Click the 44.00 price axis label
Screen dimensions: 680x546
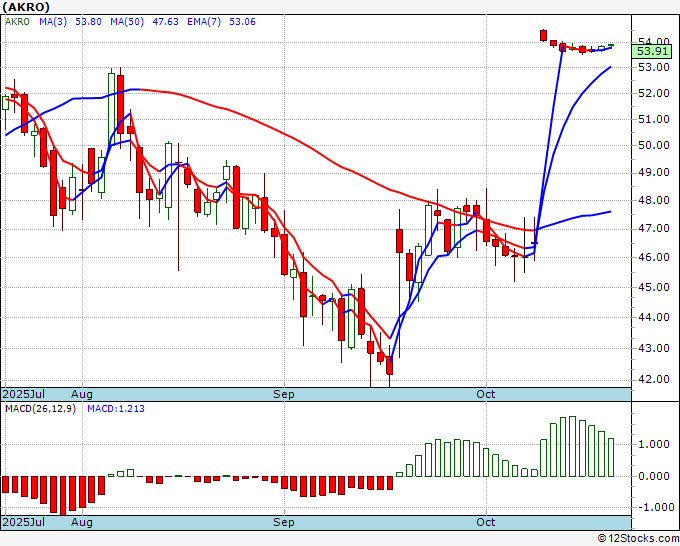pyautogui.click(x=654, y=317)
